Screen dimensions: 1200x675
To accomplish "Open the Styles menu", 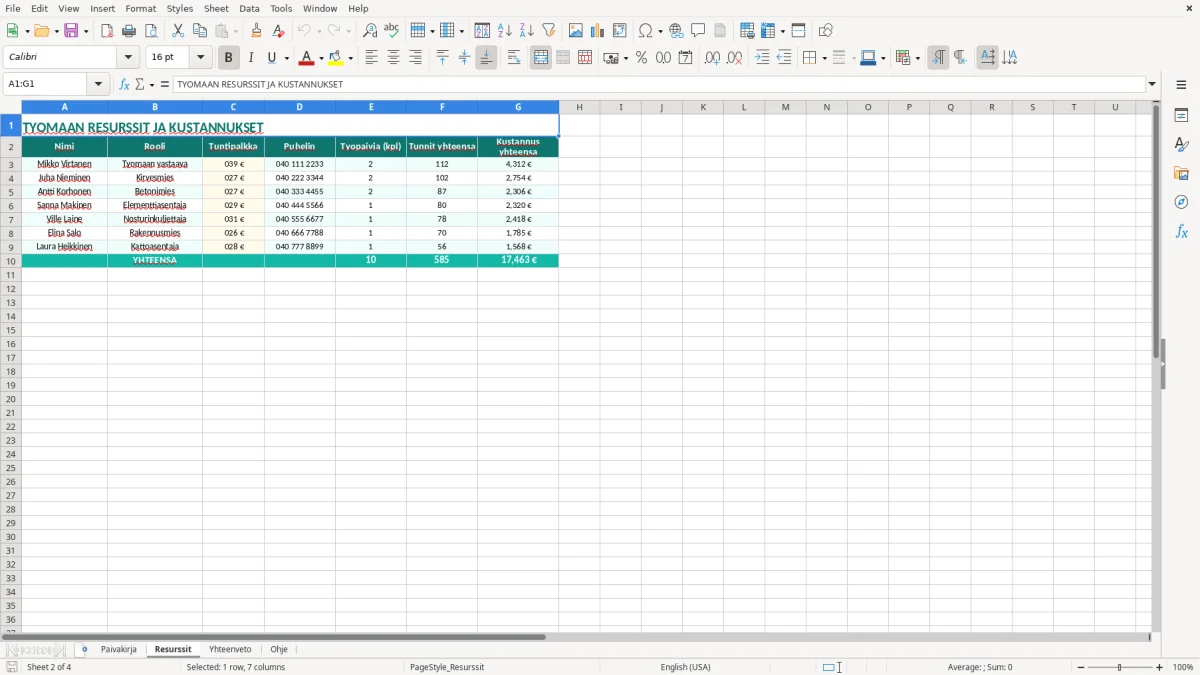I will pos(180,8).
